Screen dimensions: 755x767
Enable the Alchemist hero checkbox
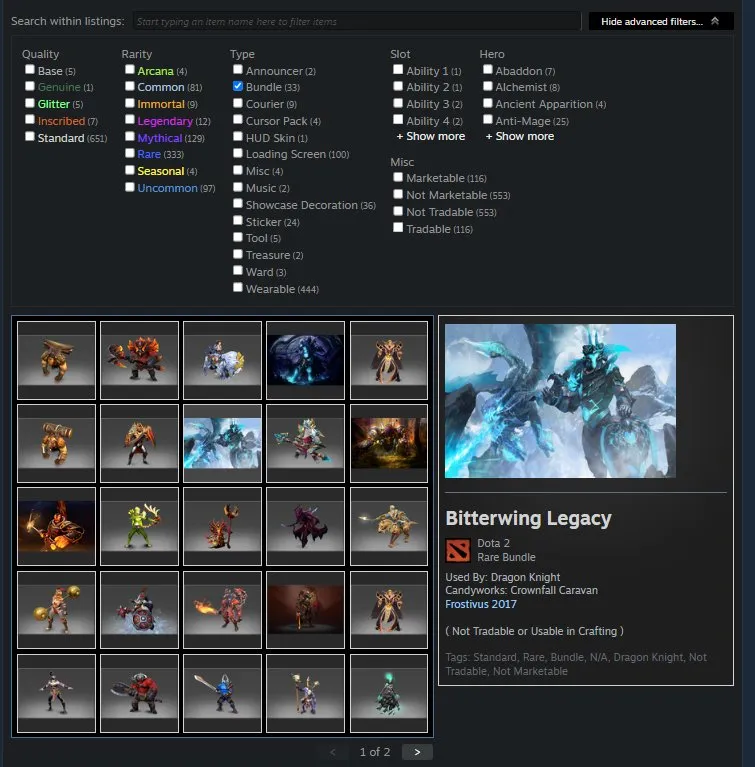pyautogui.click(x=488, y=86)
